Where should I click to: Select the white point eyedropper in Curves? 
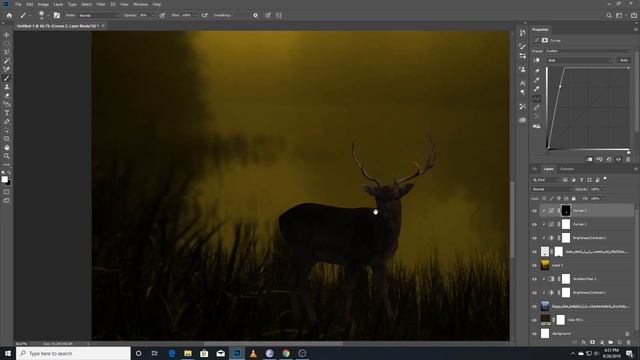tap(537, 89)
